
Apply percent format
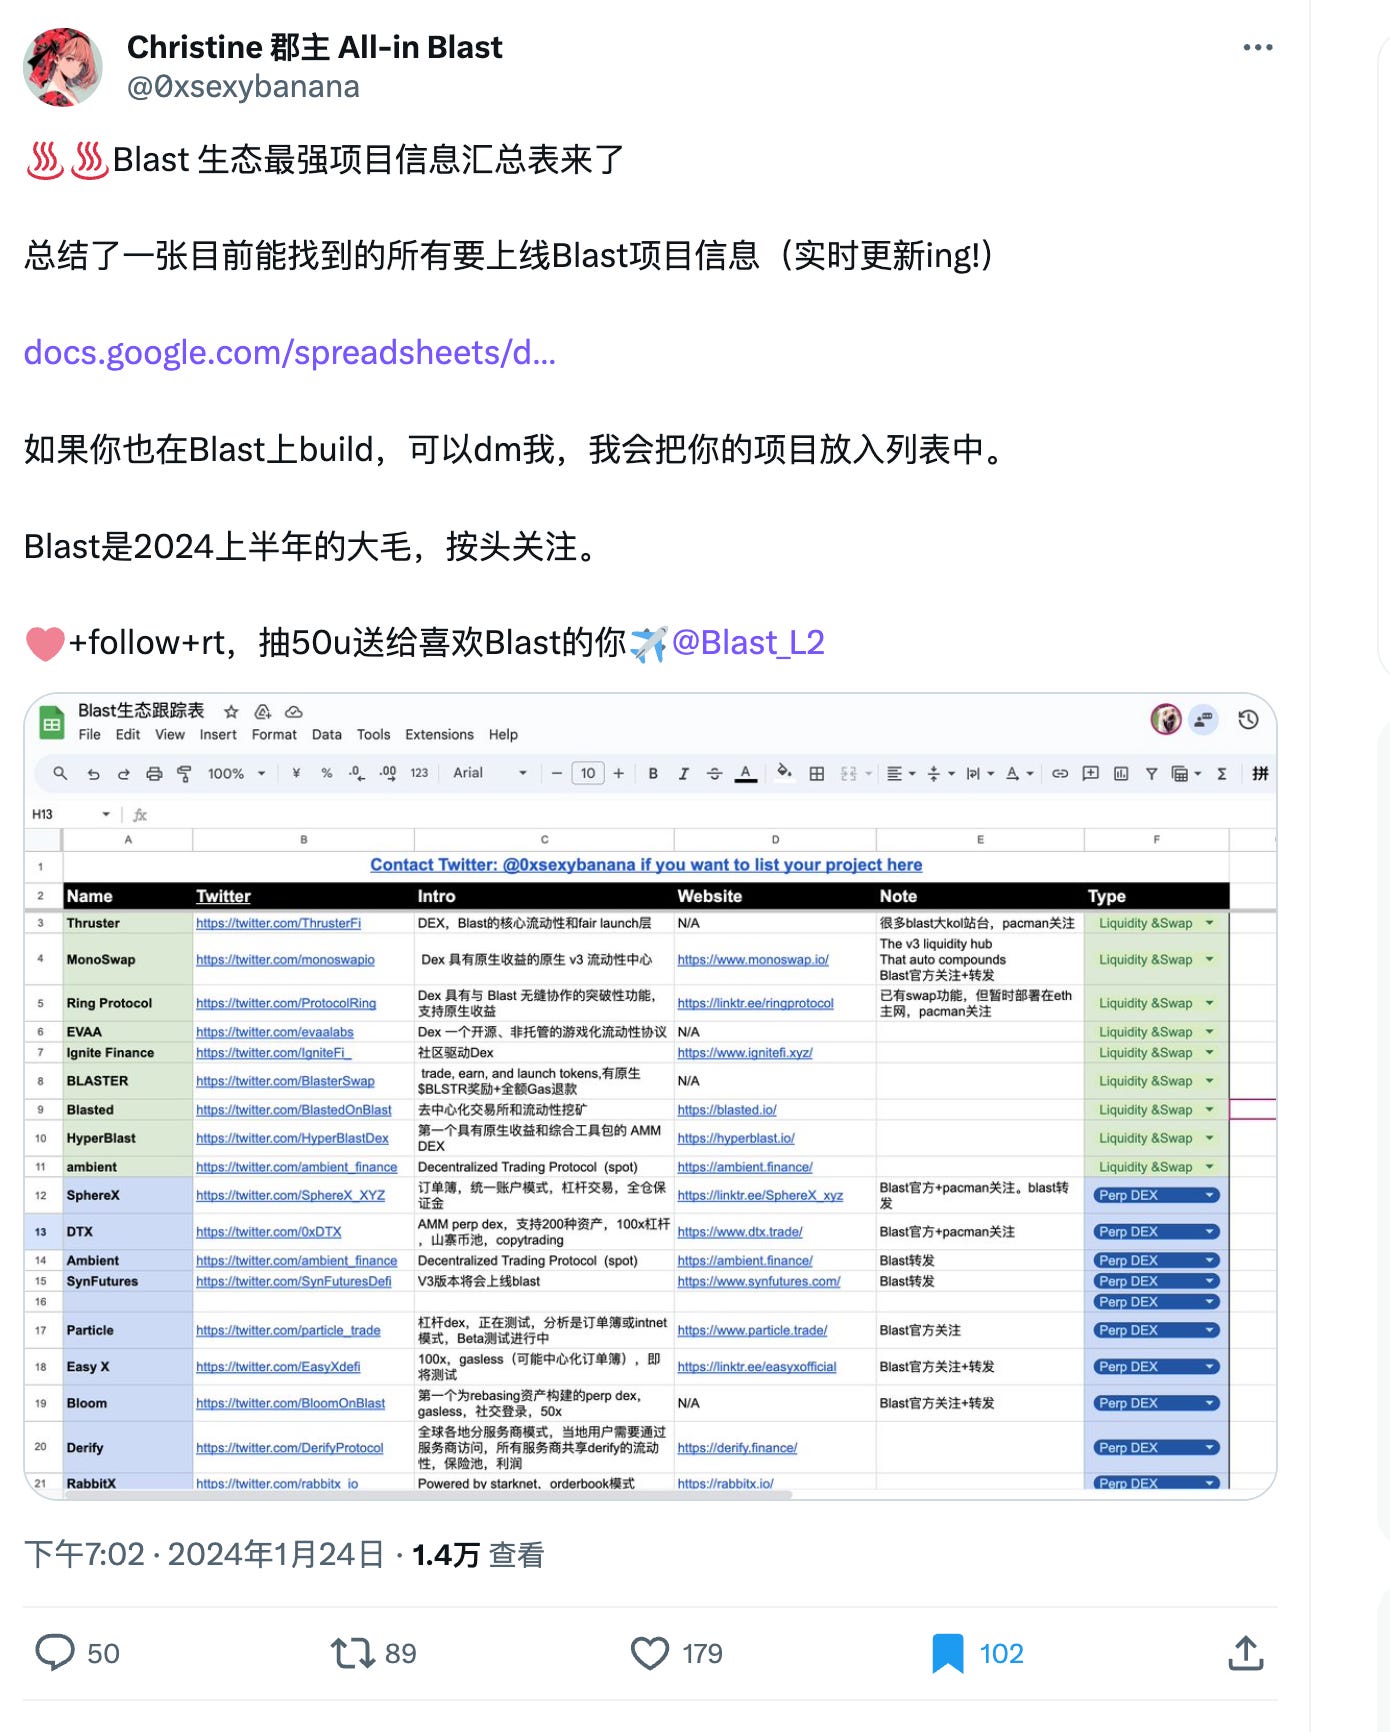pos(327,773)
